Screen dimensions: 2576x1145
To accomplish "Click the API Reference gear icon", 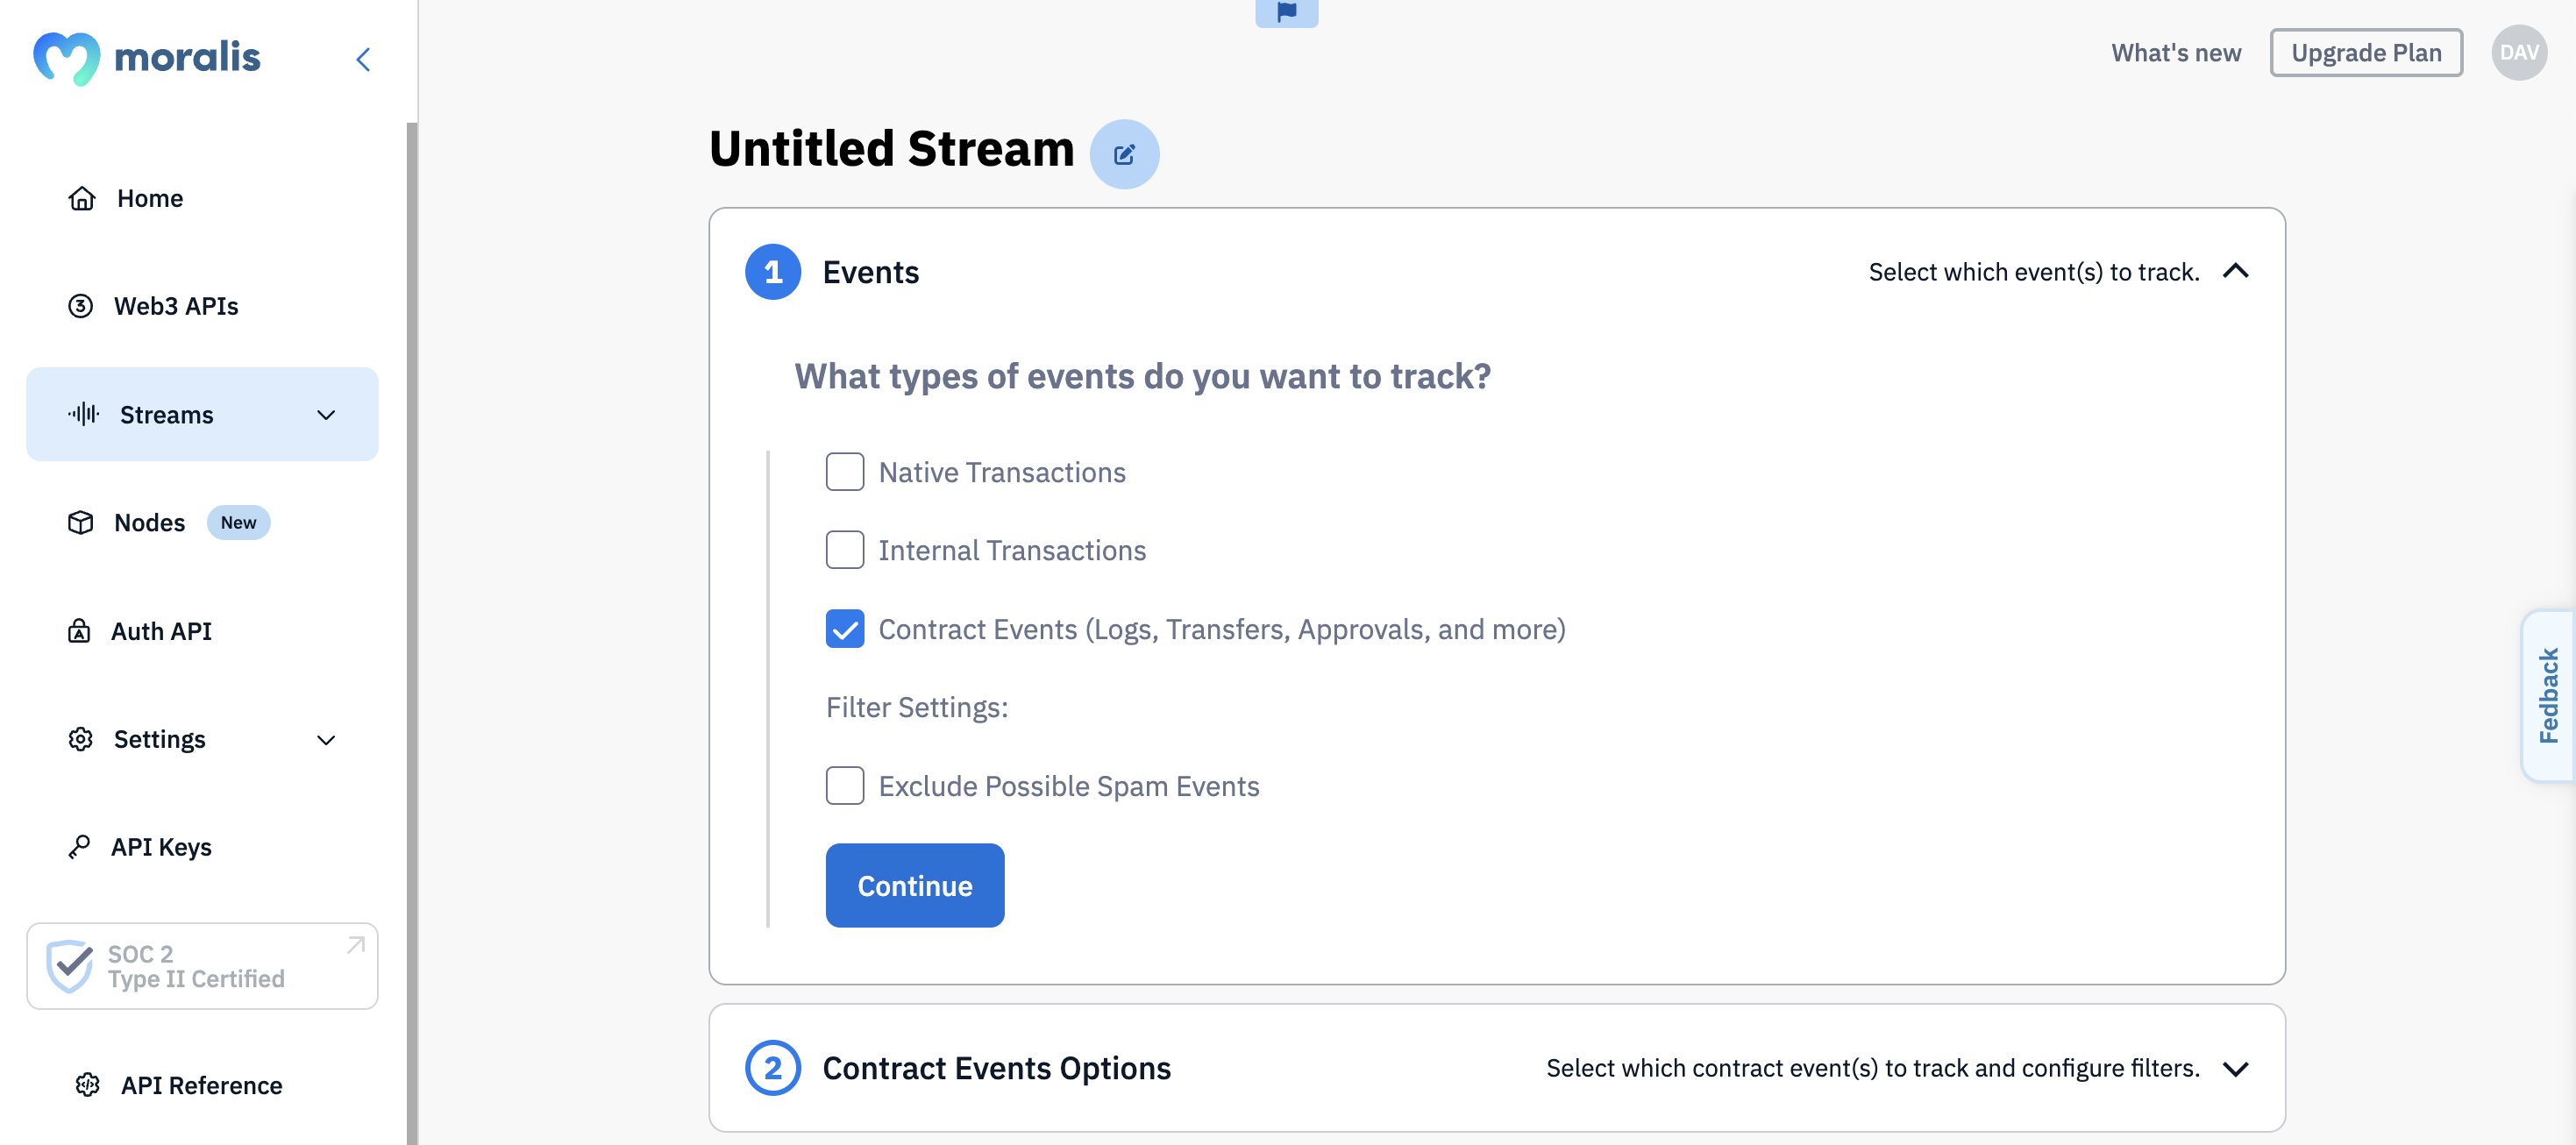I will [88, 1085].
